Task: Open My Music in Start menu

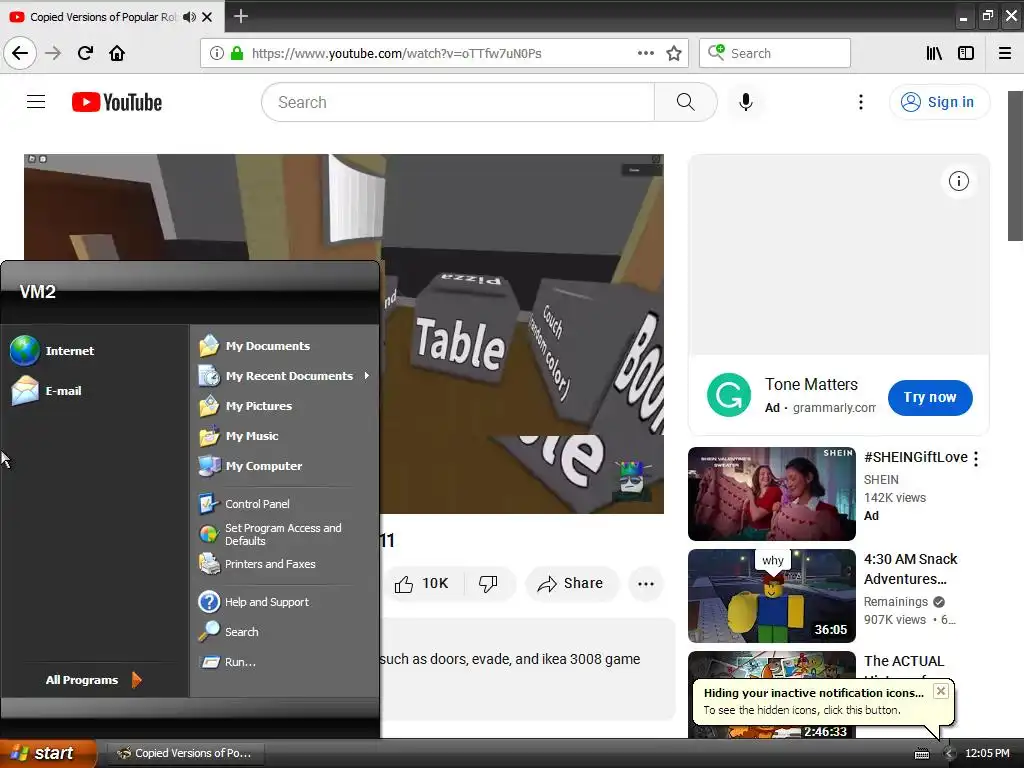Action: point(239,436)
